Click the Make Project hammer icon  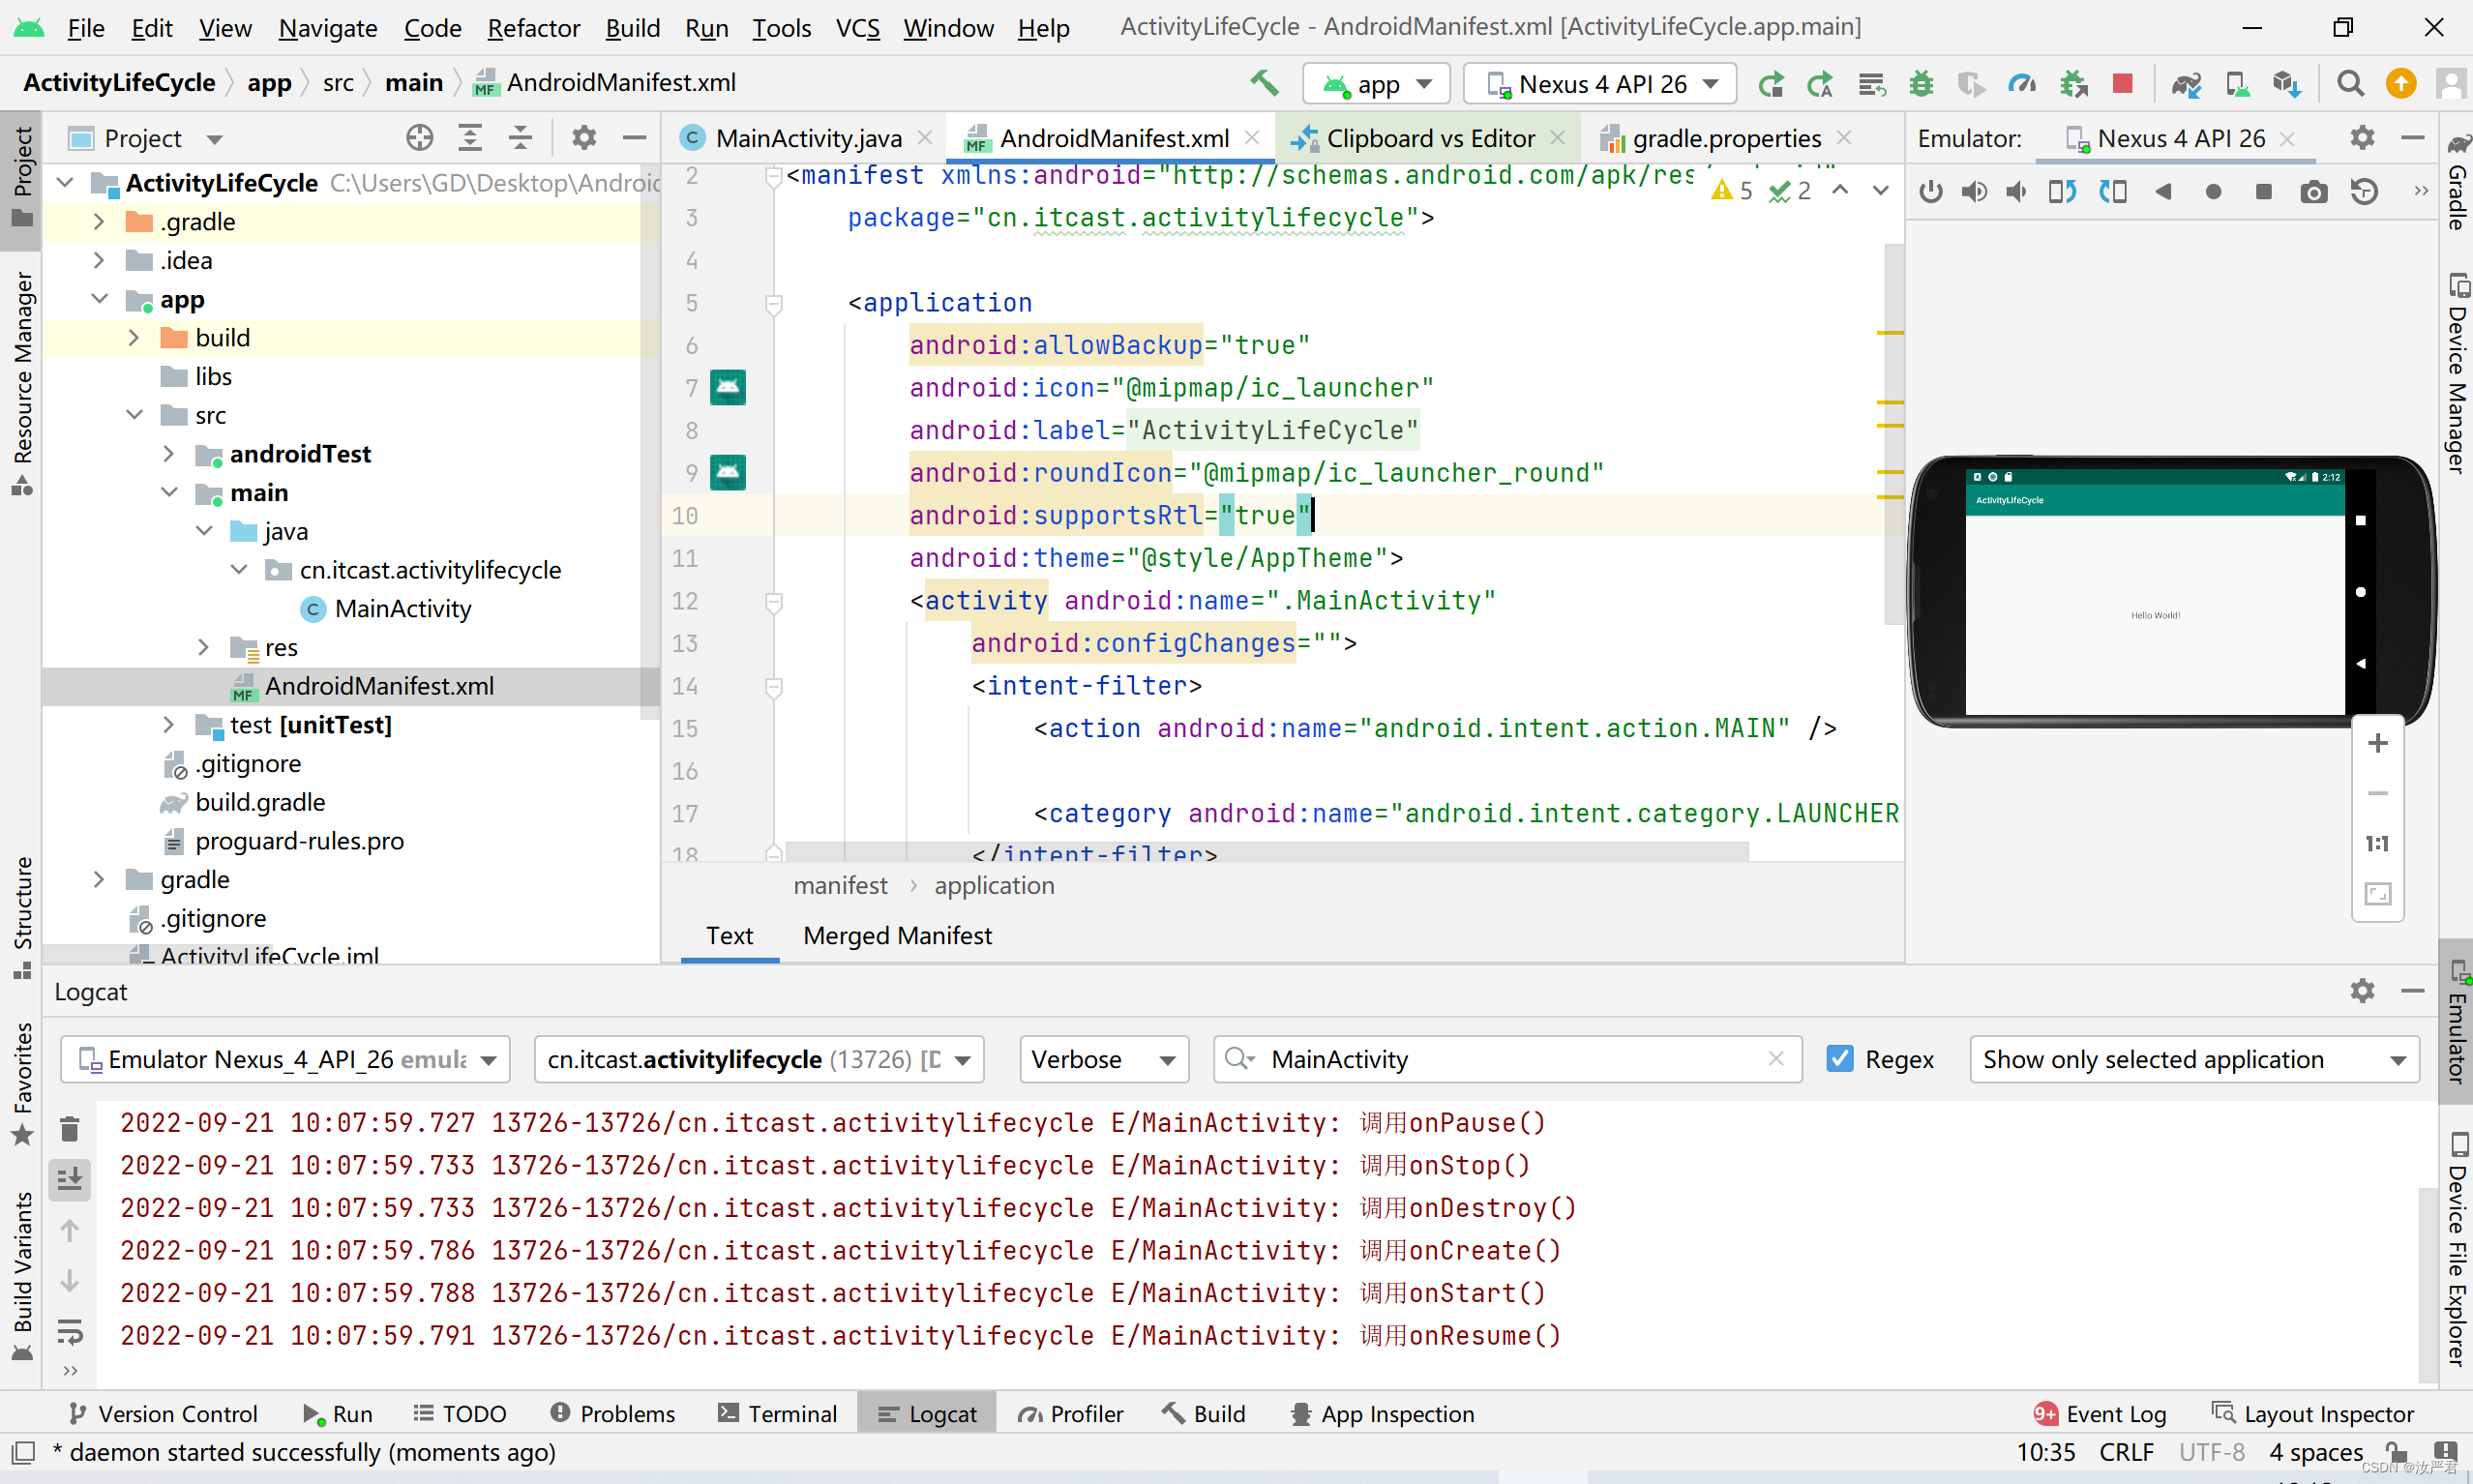1264,84
